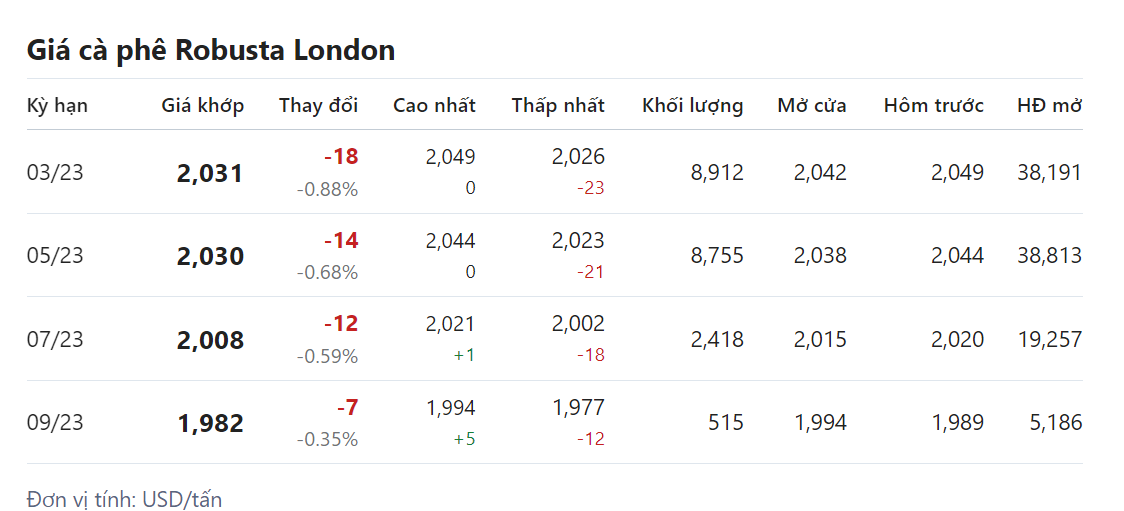The width and height of the screenshot is (1124, 511).
Task: Click the matched price 1,982
Action: [x=210, y=424]
